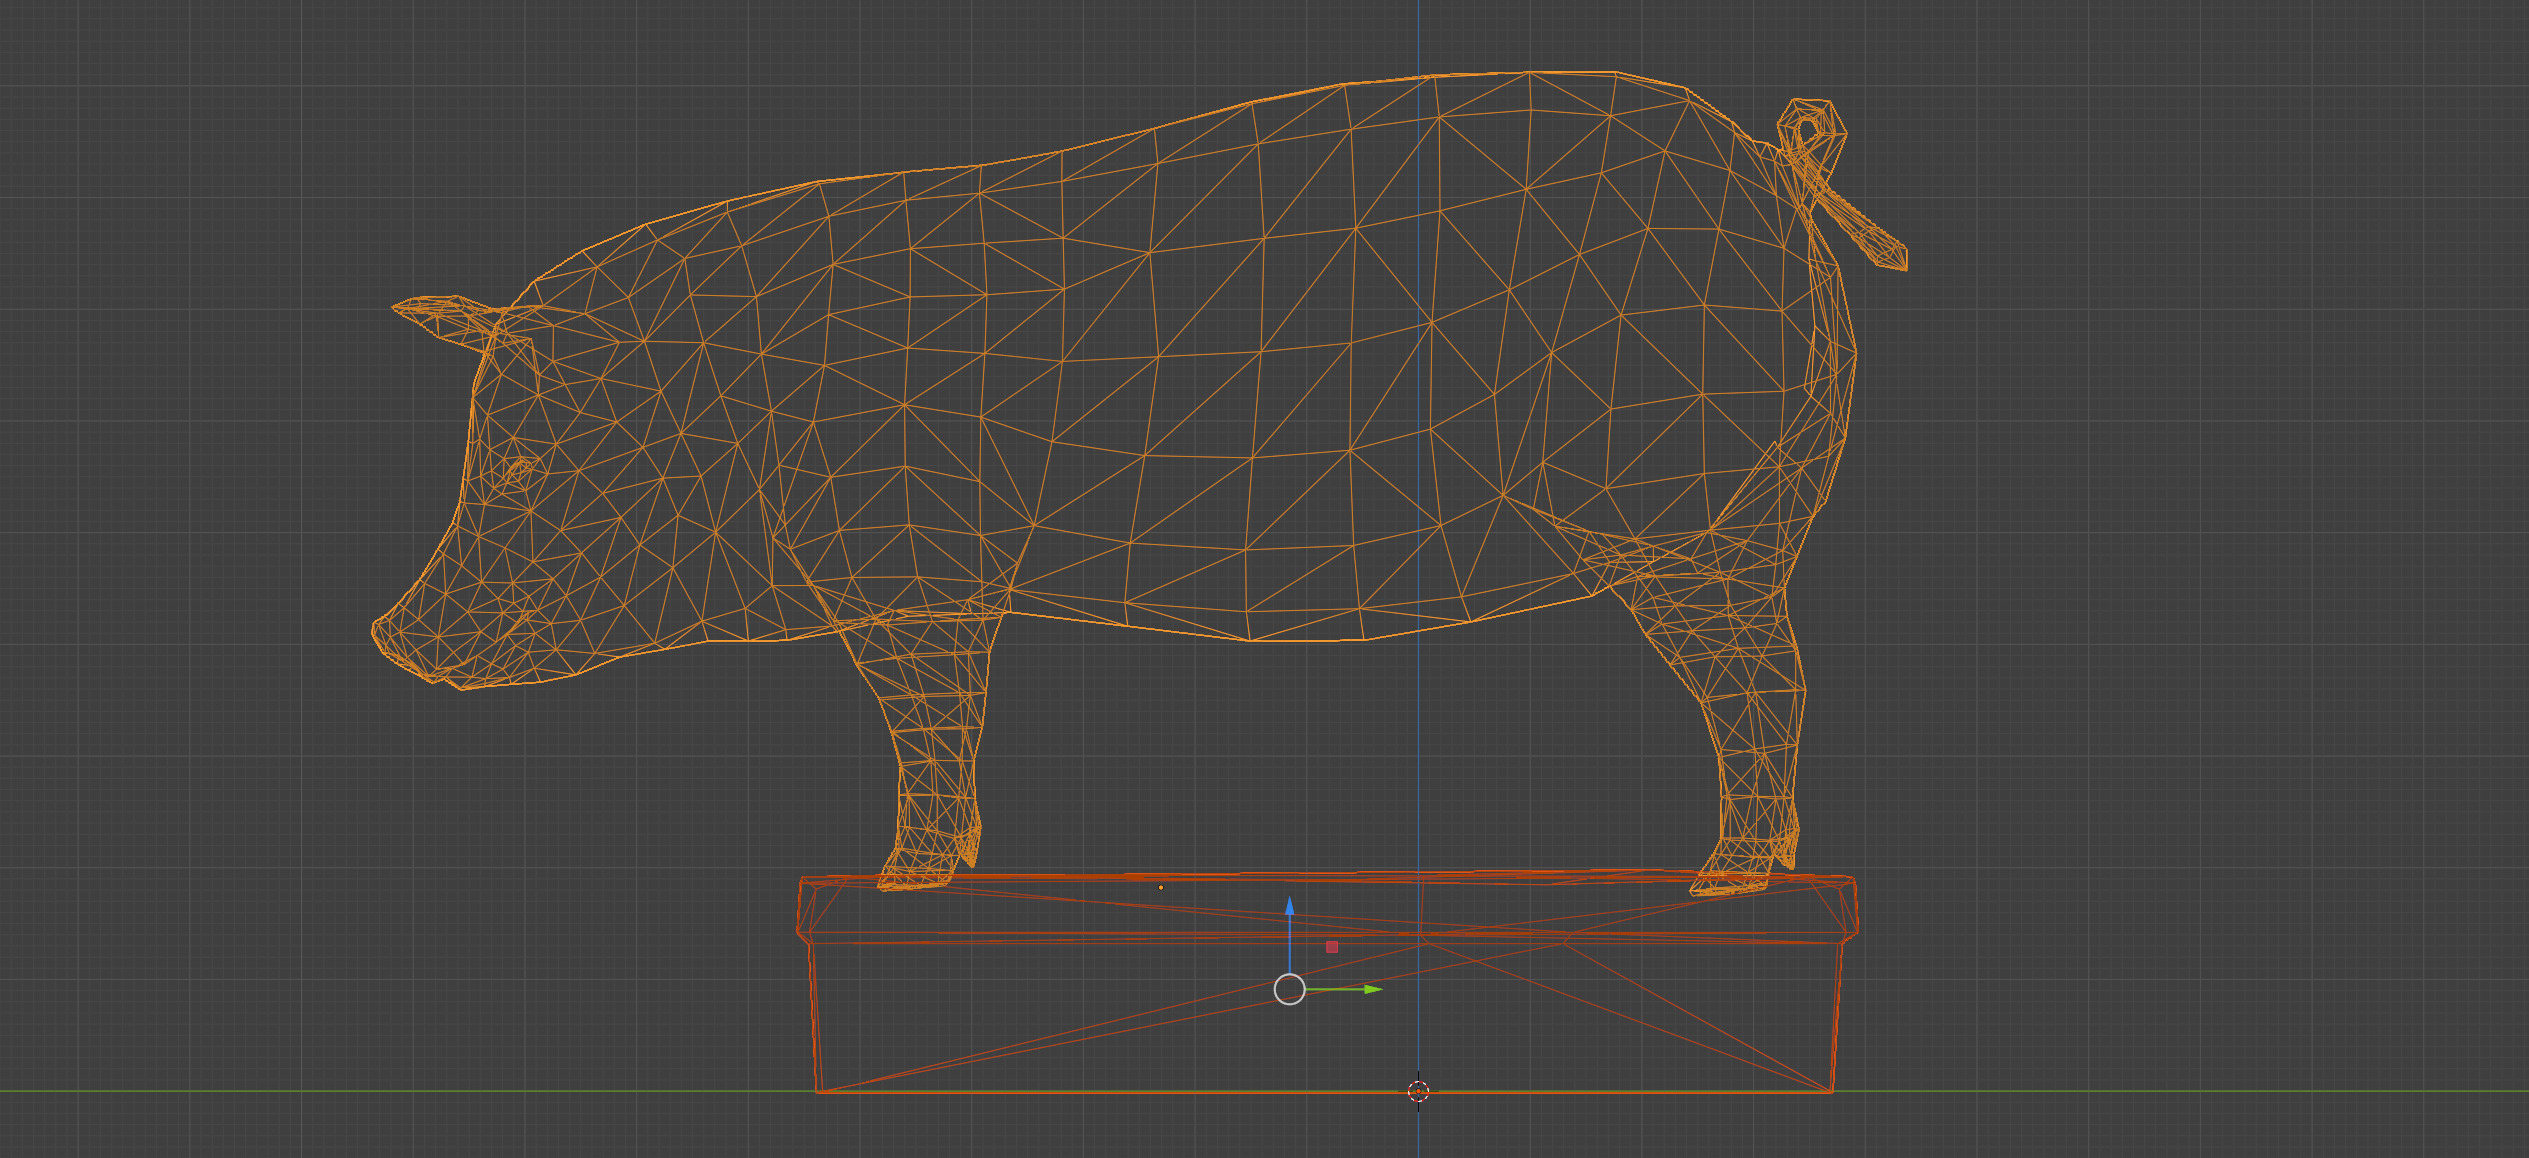
Task: Click the white circle at the gizmo center
Action: (1290, 989)
